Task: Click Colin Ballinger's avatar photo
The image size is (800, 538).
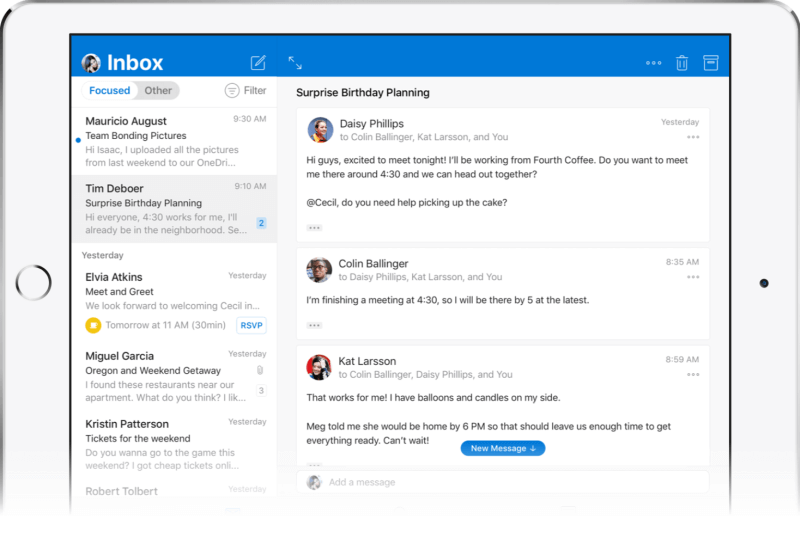Action: coord(319,270)
